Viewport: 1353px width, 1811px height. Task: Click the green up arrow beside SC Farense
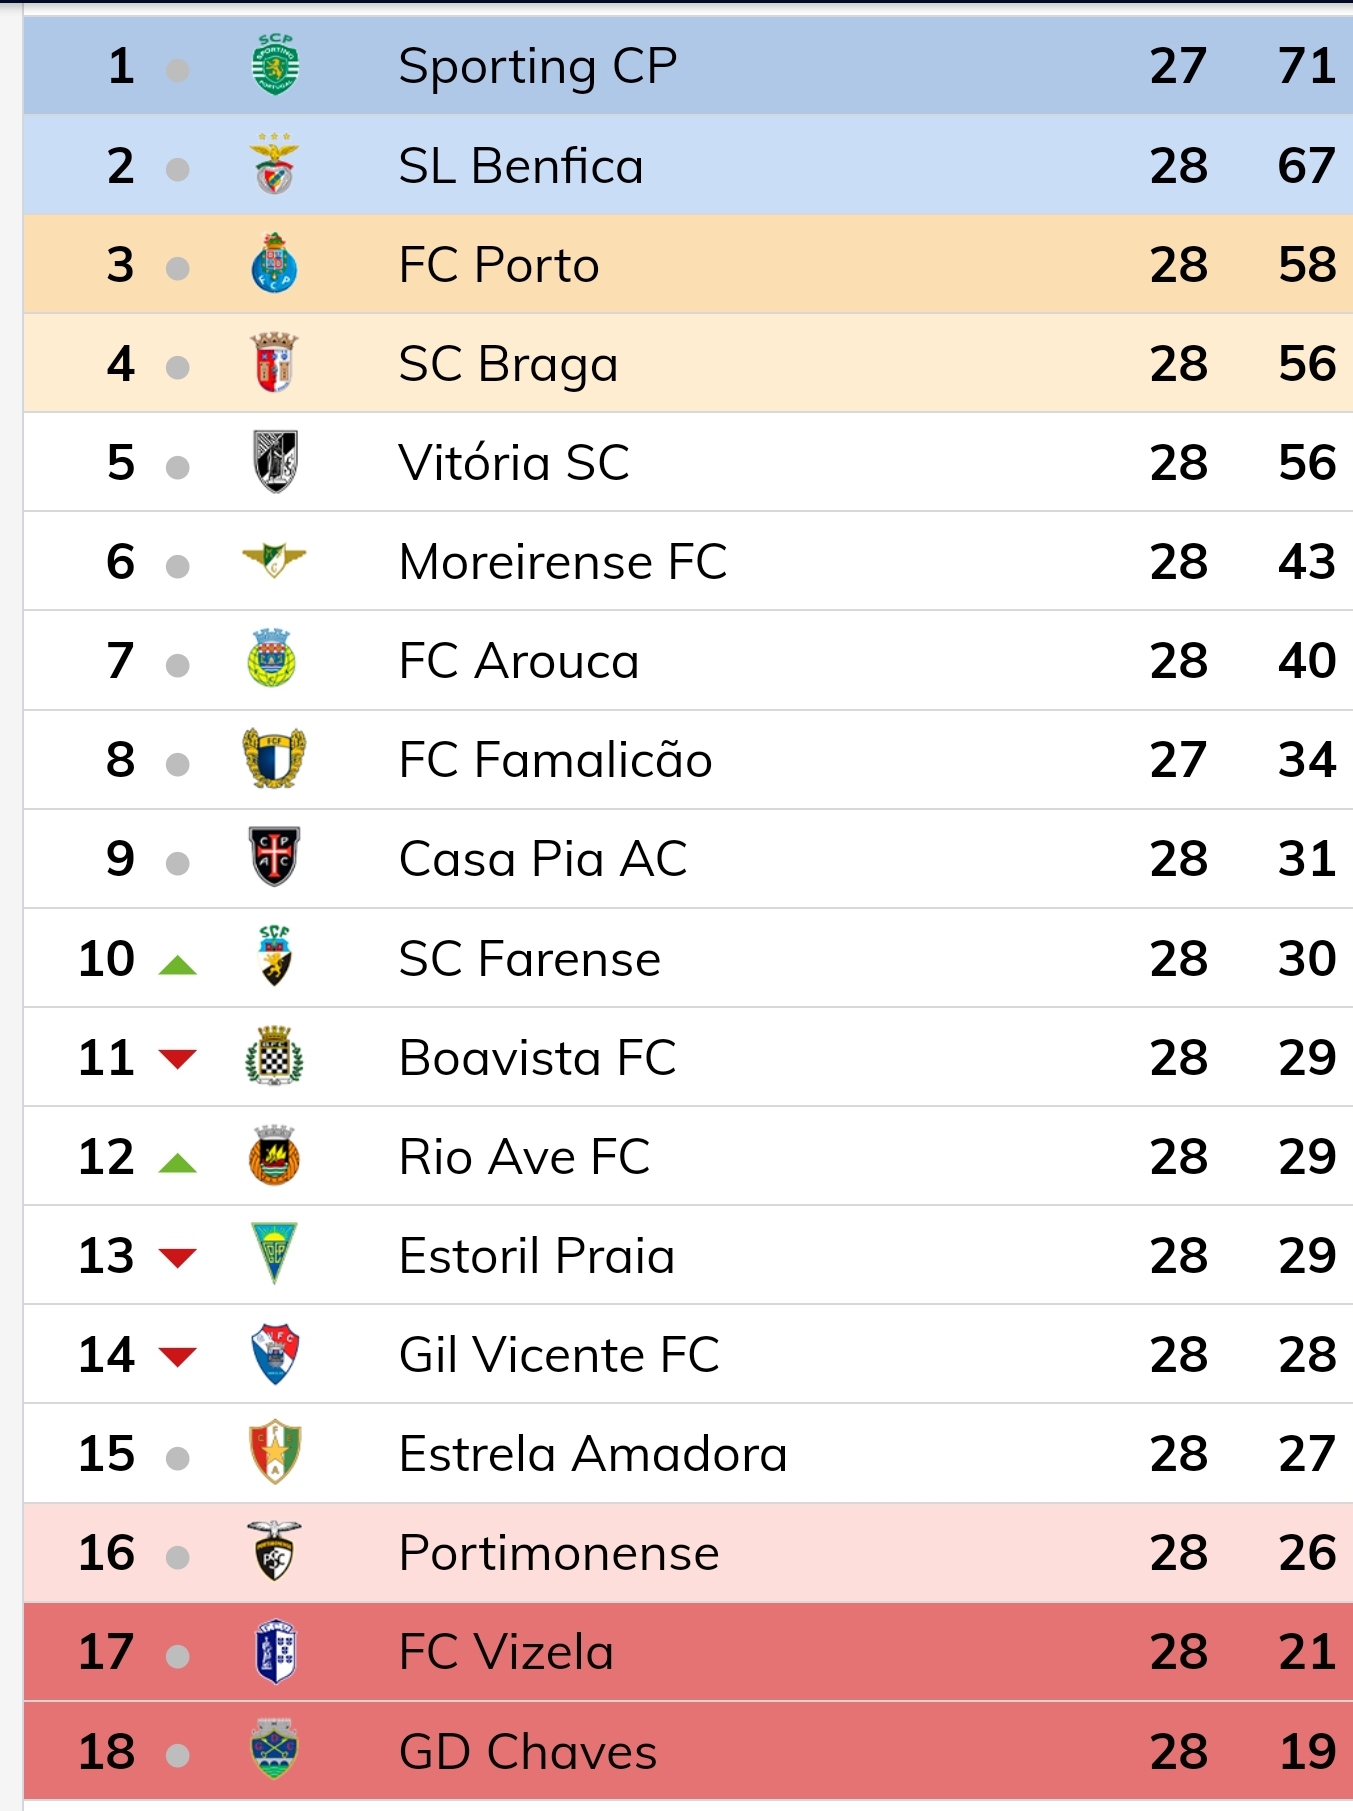pos(178,965)
